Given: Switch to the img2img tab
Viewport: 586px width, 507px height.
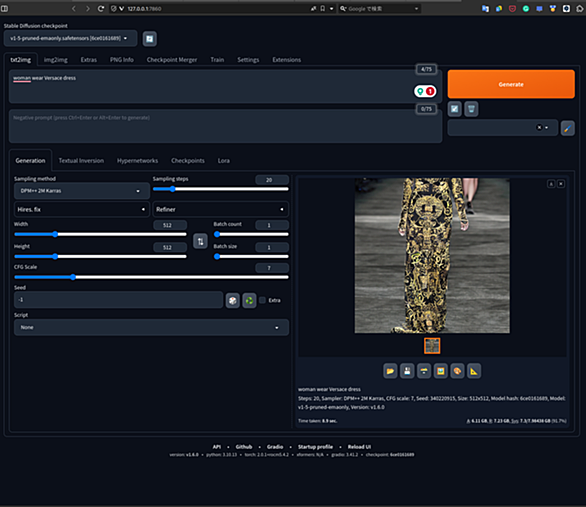Looking at the screenshot, I should click(x=56, y=60).
